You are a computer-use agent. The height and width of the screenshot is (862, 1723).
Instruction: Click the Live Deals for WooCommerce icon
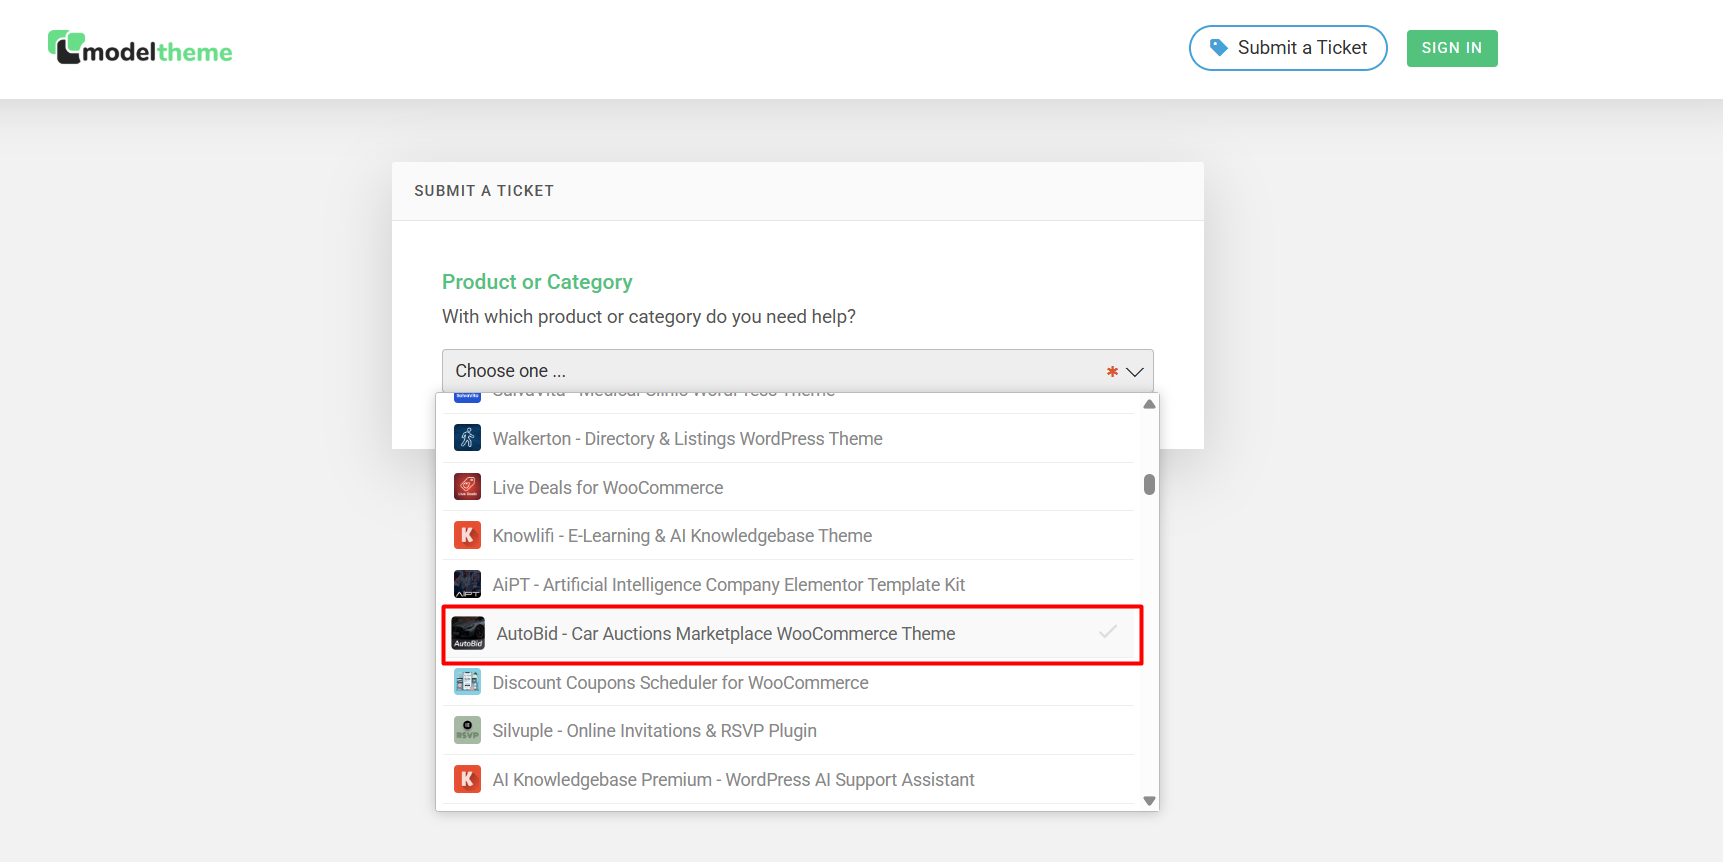(467, 487)
